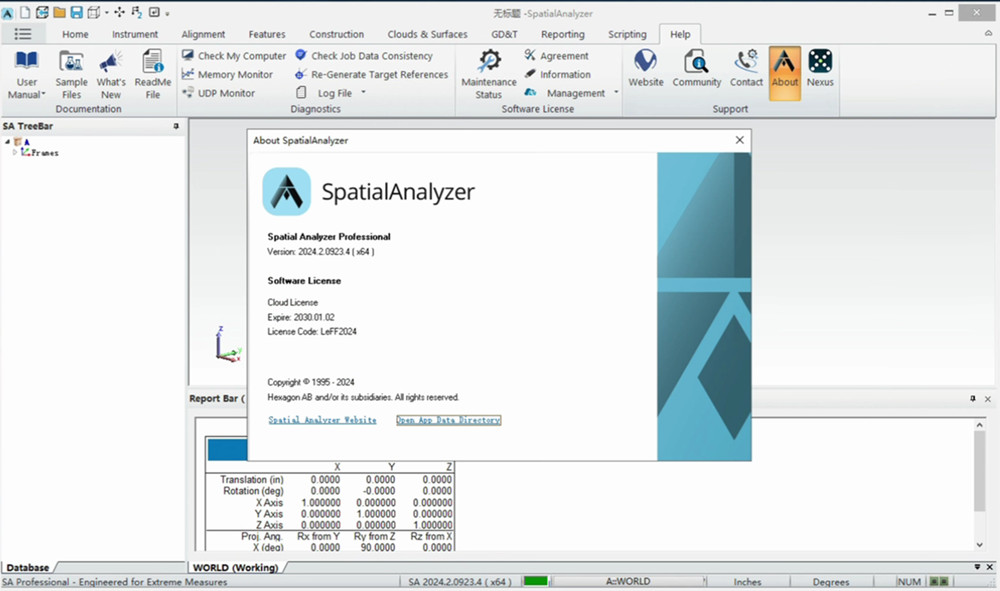Click the import arrows icon in quick toolbar
1000x591 pixels.
(42, 12)
